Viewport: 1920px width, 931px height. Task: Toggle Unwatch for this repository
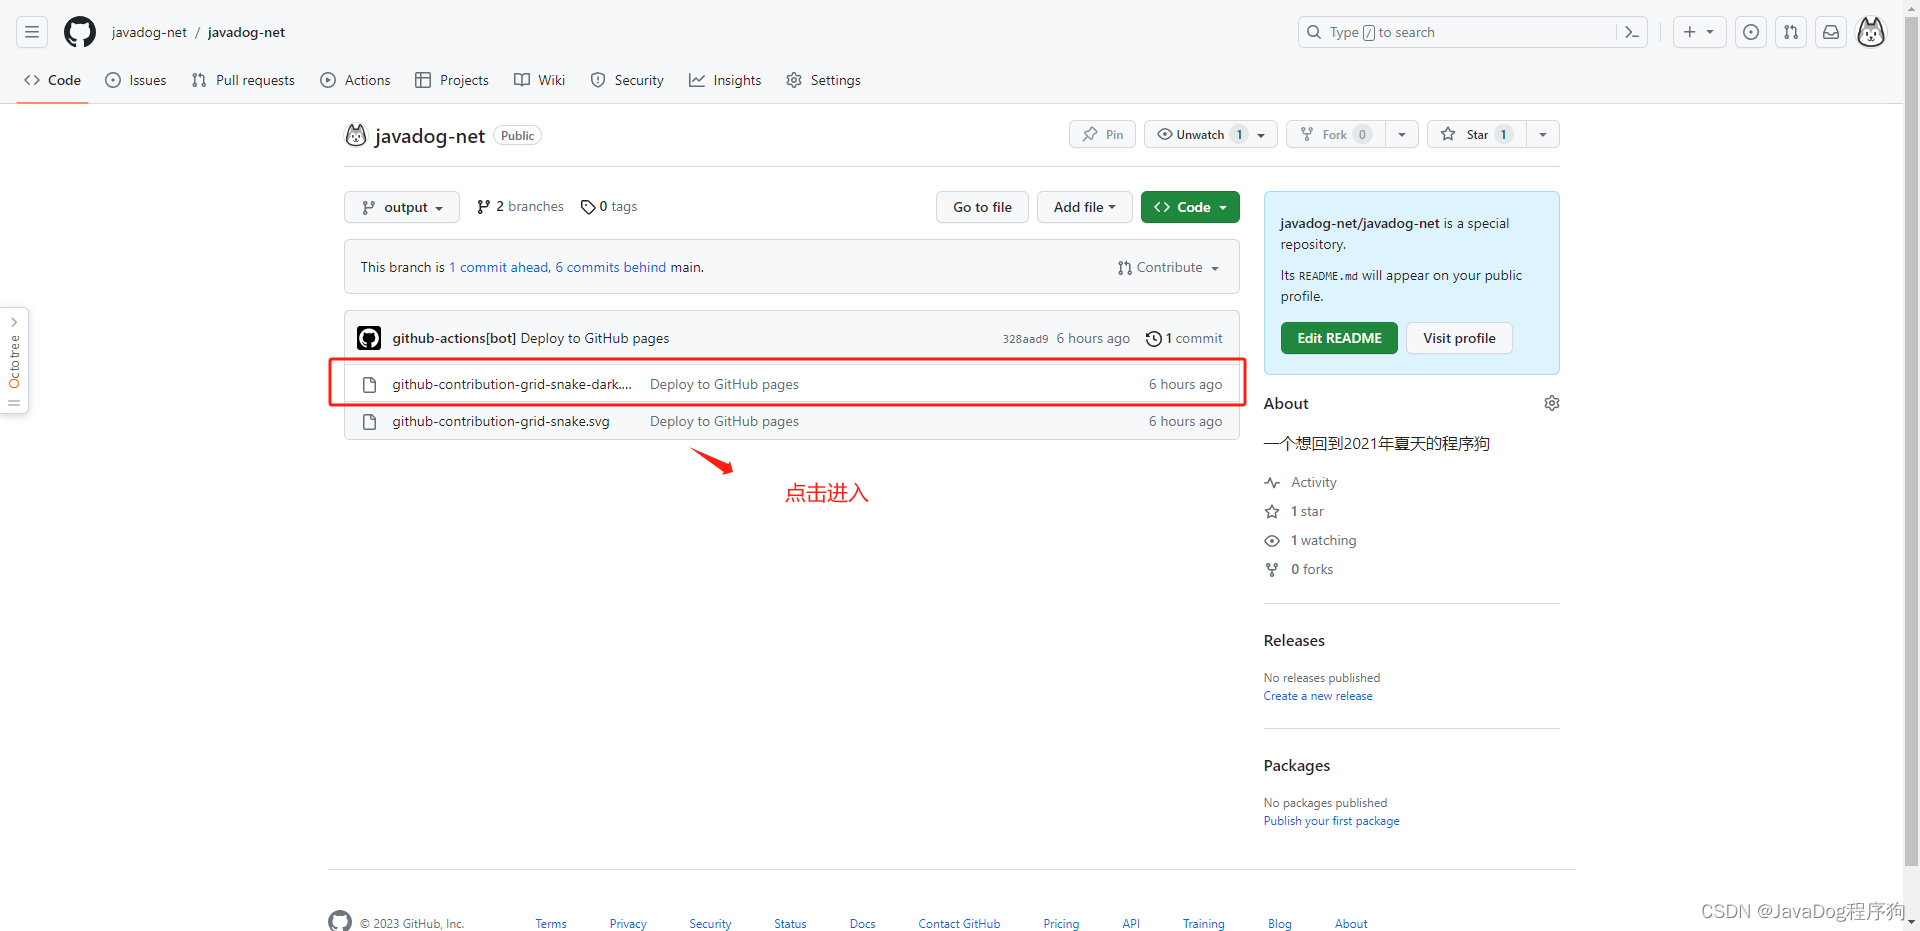click(1199, 134)
